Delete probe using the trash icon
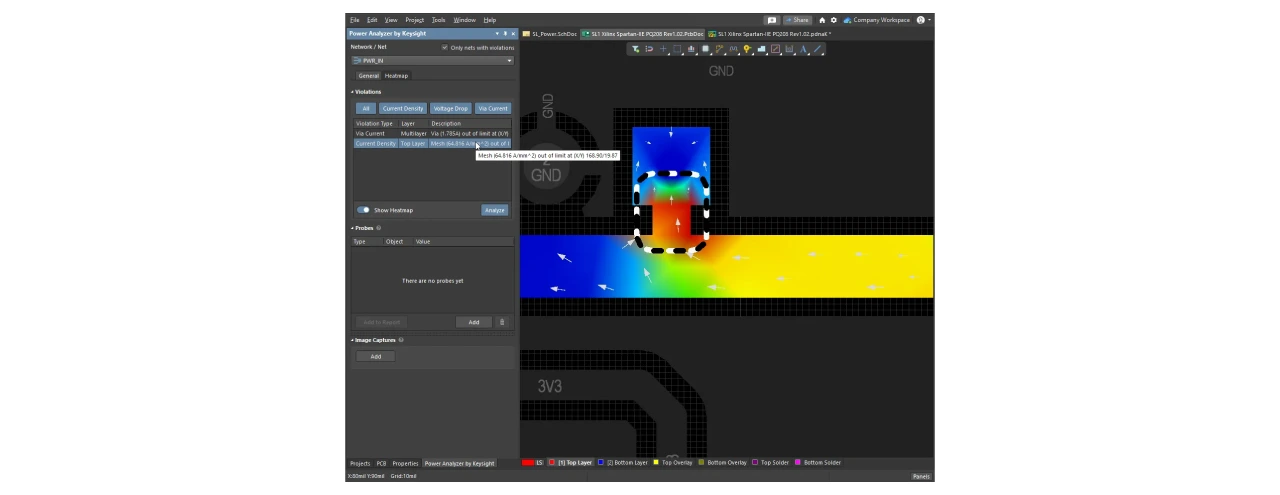Screen dimensions: 1280x495 click(502, 322)
